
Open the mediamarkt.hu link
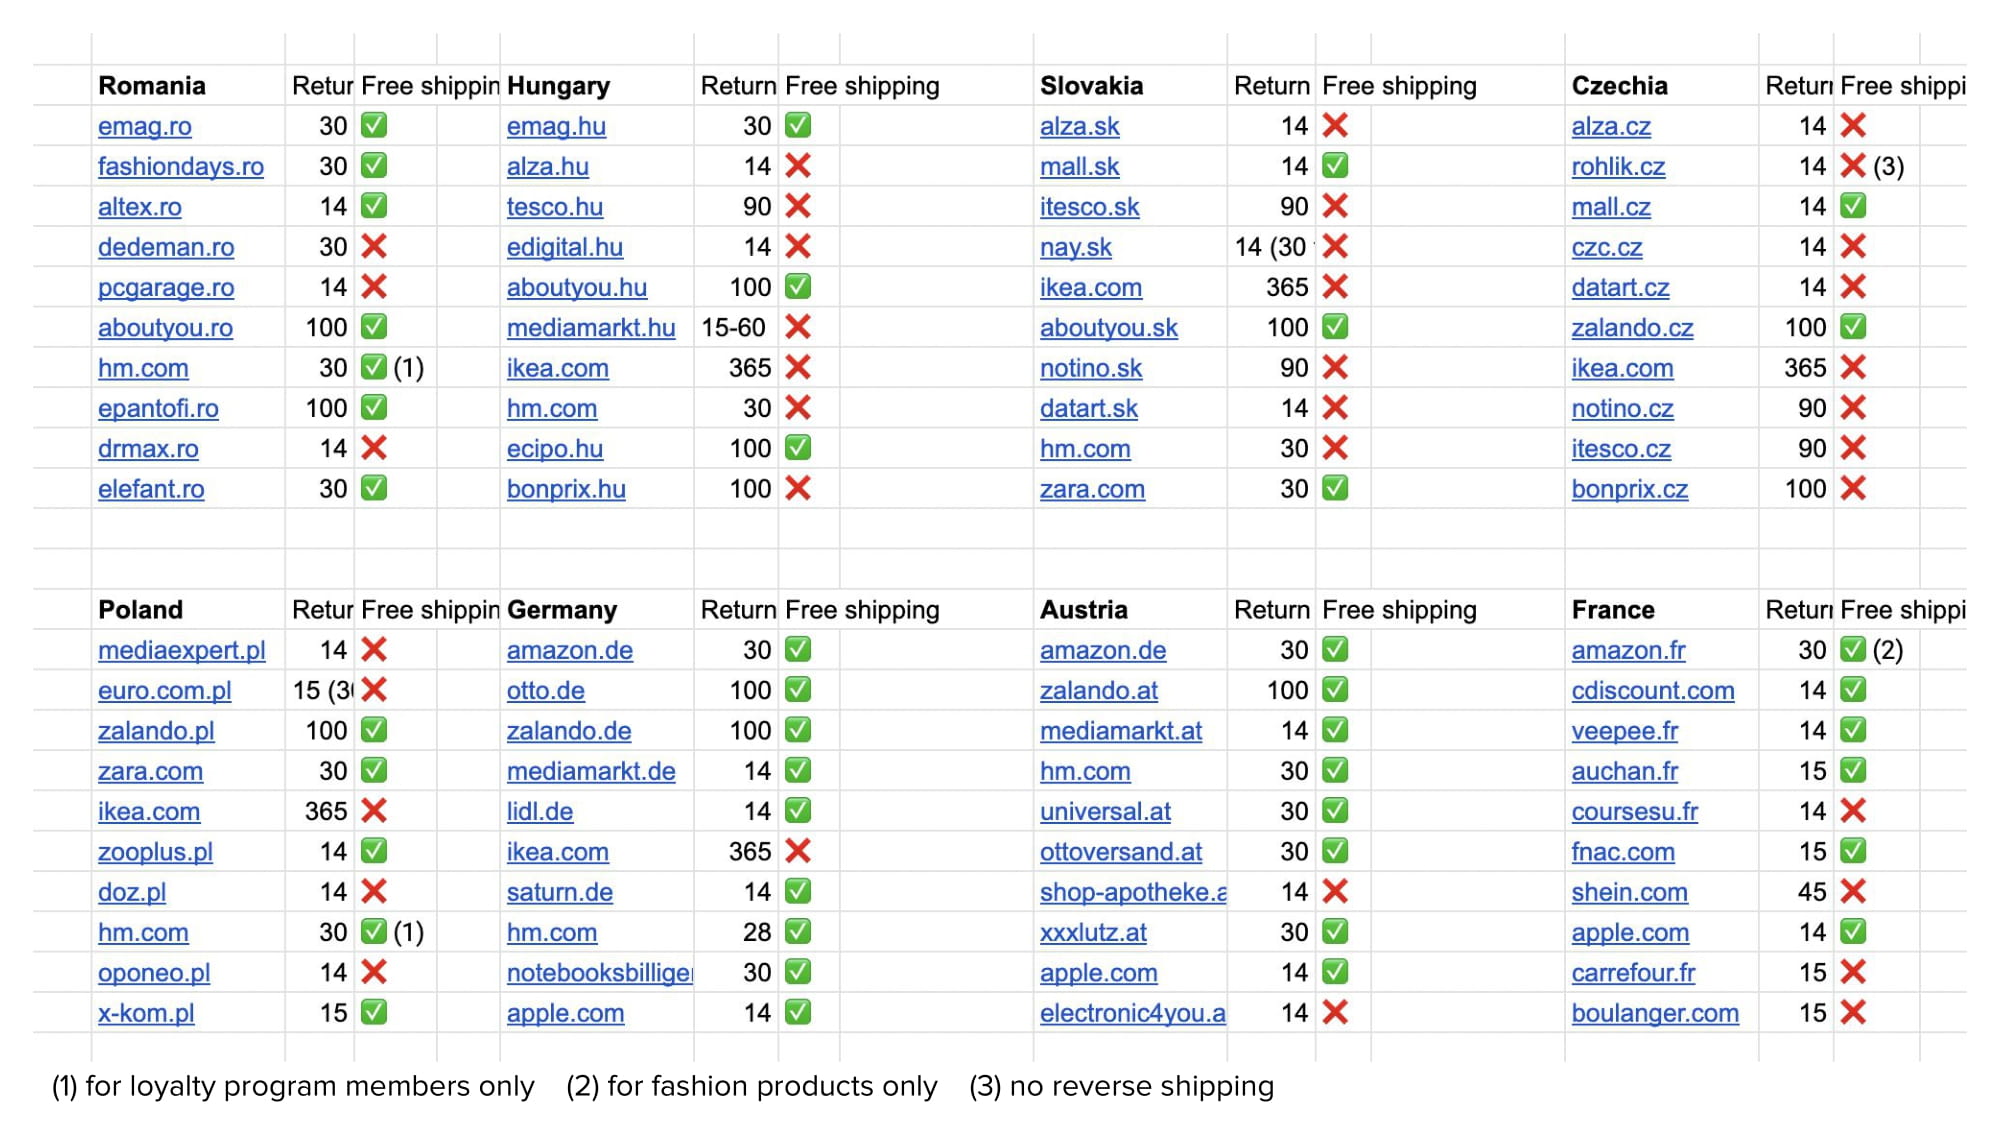pyautogui.click(x=591, y=328)
